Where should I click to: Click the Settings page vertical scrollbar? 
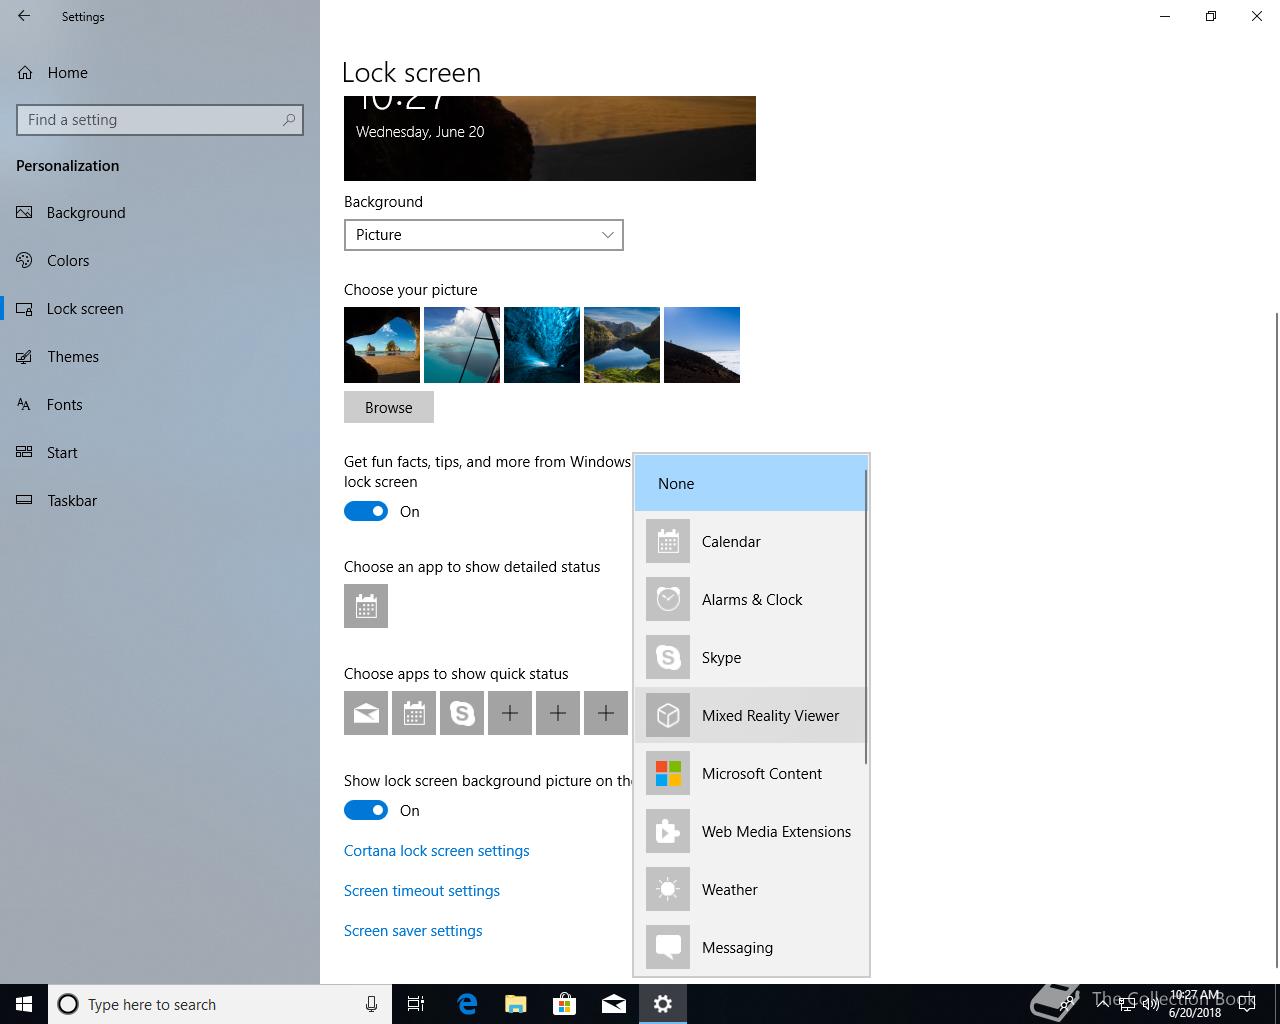click(x=1276, y=640)
